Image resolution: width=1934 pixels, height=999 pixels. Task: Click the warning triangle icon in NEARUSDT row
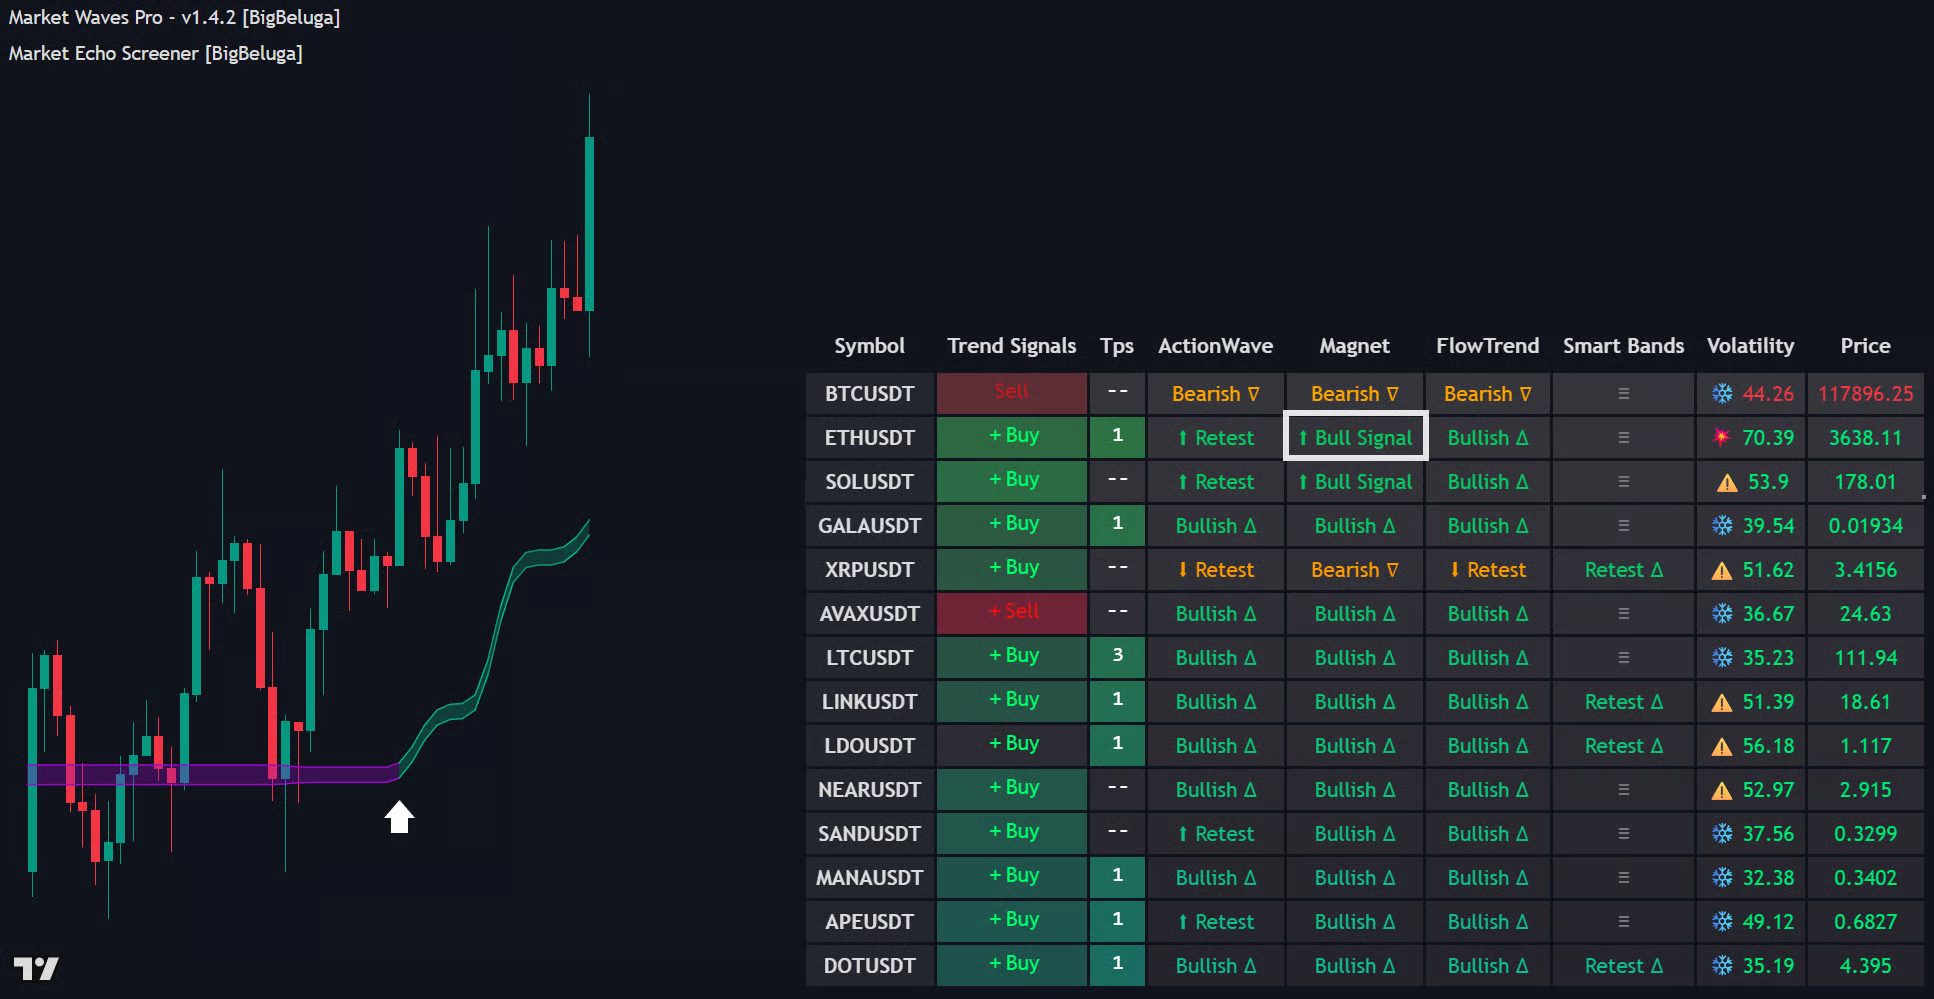click(1722, 791)
